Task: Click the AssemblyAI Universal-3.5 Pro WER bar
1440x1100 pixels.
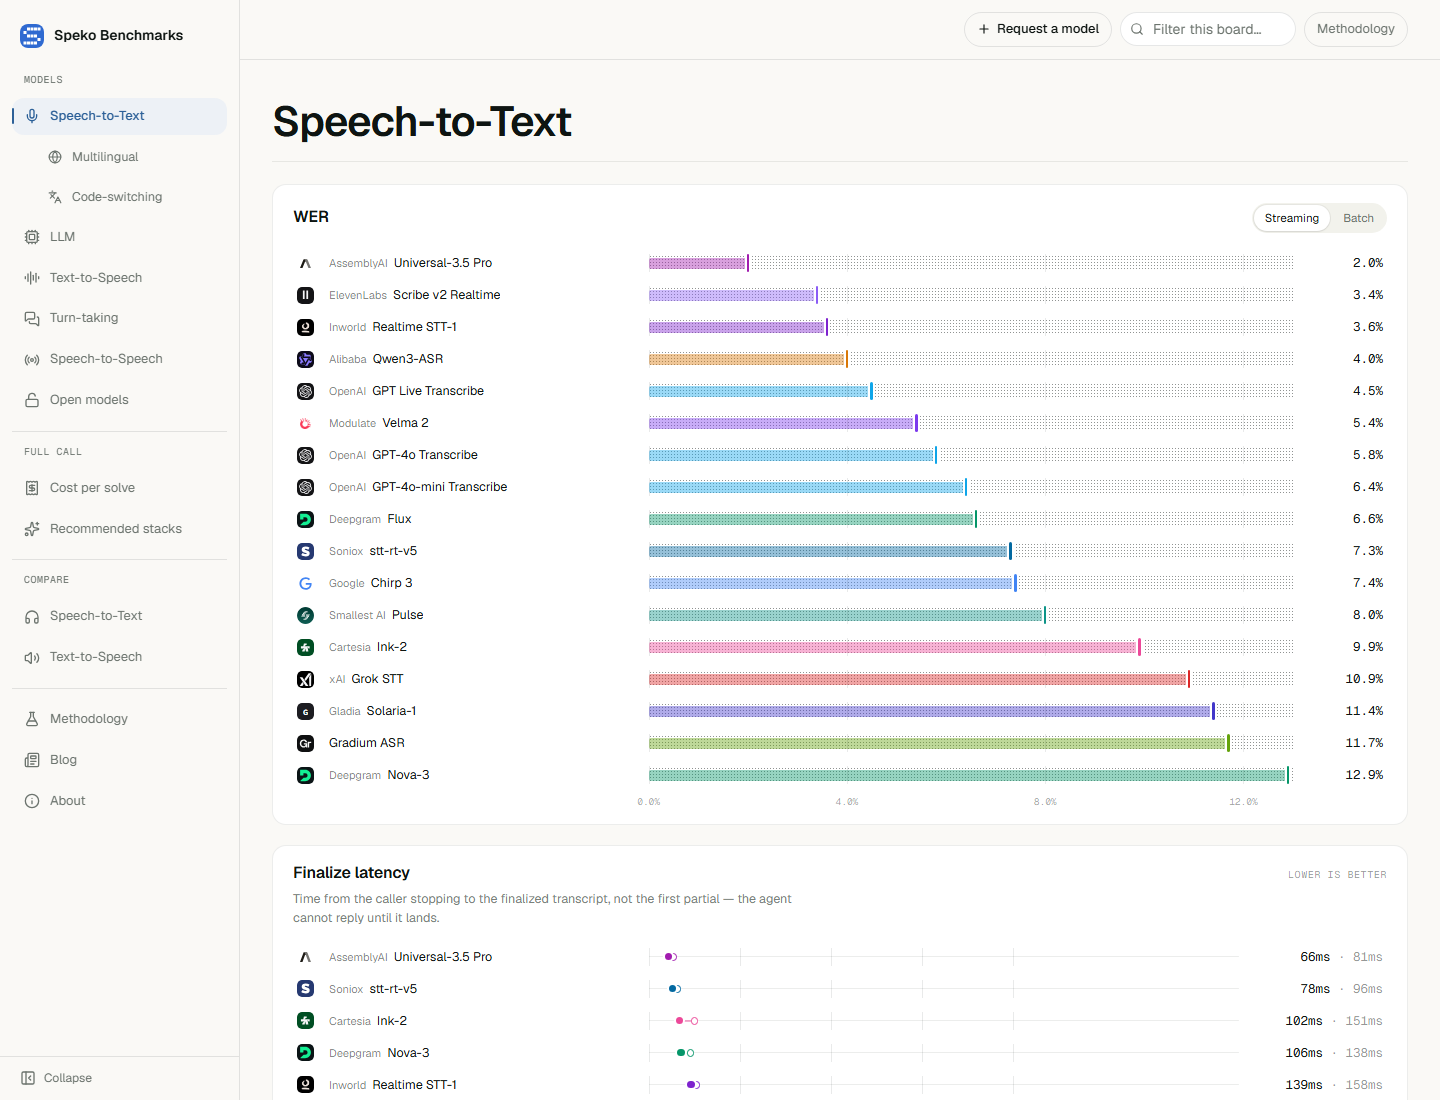Action: [x=698, y=263]
